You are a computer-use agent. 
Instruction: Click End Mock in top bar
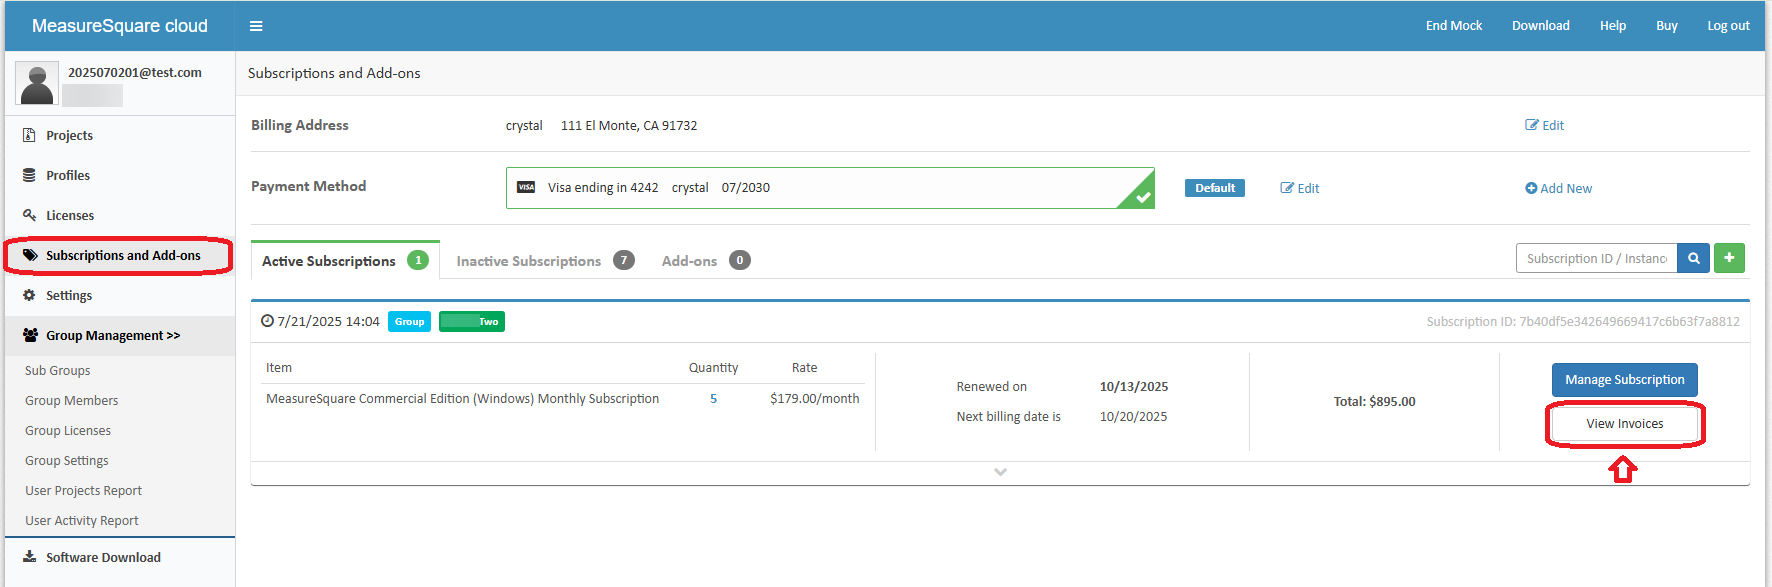(x=1454, y=26)
